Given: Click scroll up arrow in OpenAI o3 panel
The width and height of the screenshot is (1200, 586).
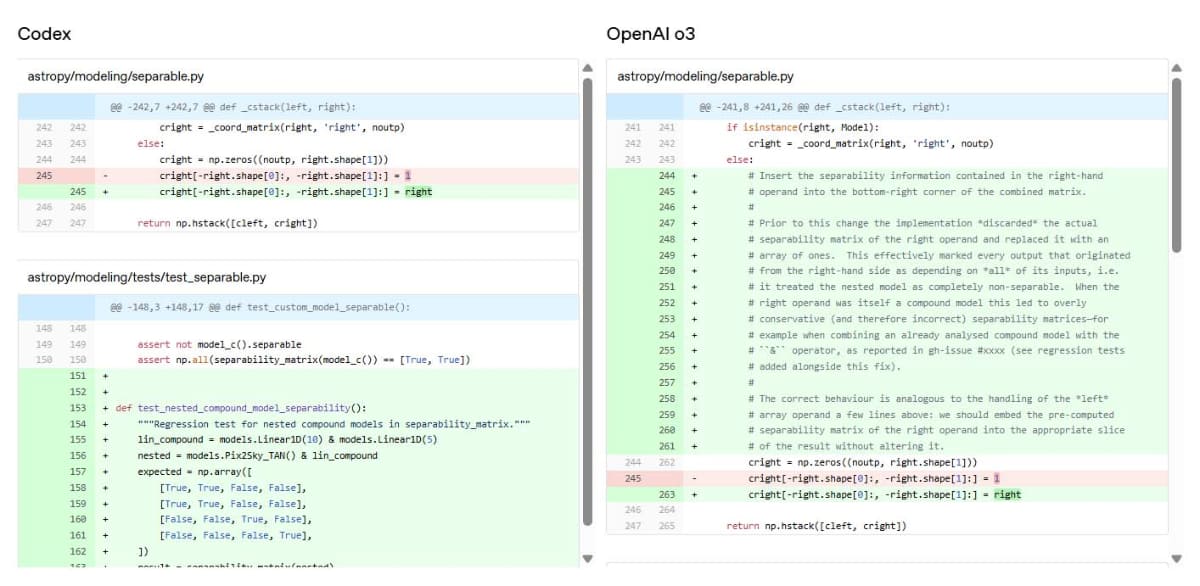Looking at the screenshot, I should click(1176, 68).
